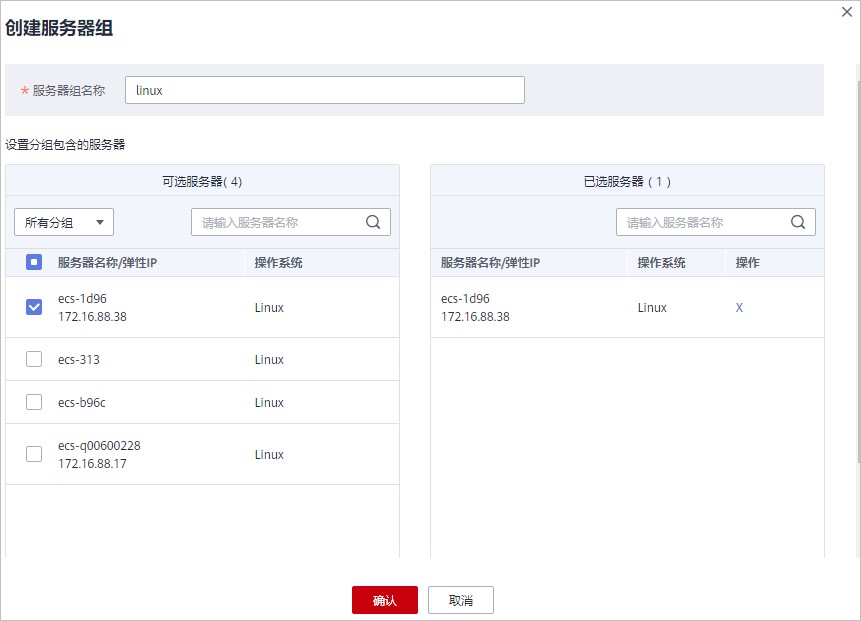
Task: Click the available servers search input box
Action: click(x=278, y=222)
